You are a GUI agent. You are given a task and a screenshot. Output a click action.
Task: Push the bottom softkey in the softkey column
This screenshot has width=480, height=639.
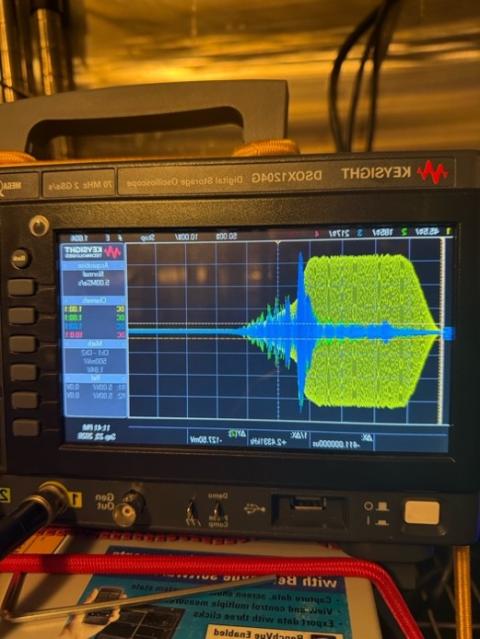pyautogui.click(x=25, y=428)
